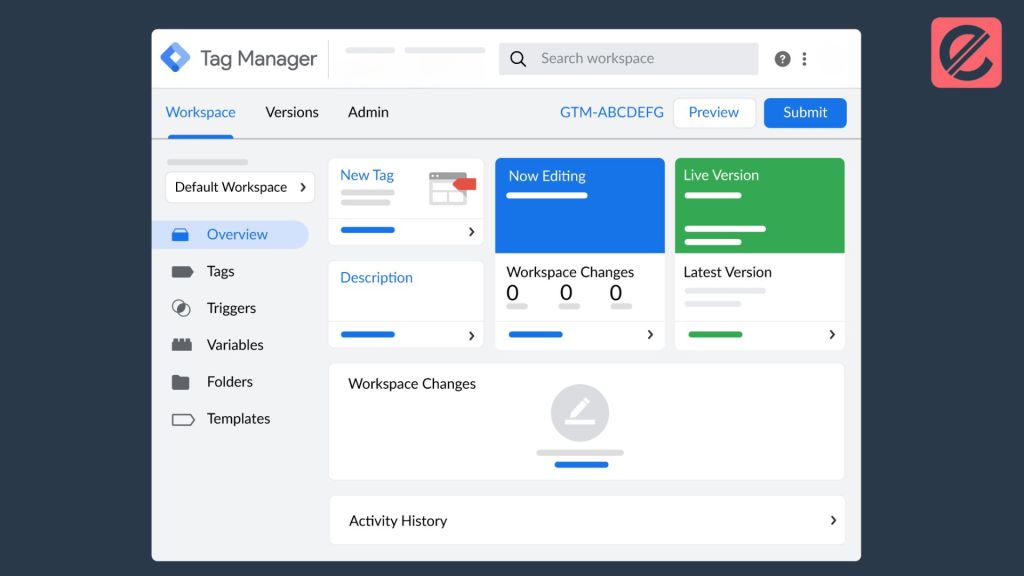The image size is (1024, 576).
Task: Click the Tags label icon in sidebar
Action: (x=182, y=272)
